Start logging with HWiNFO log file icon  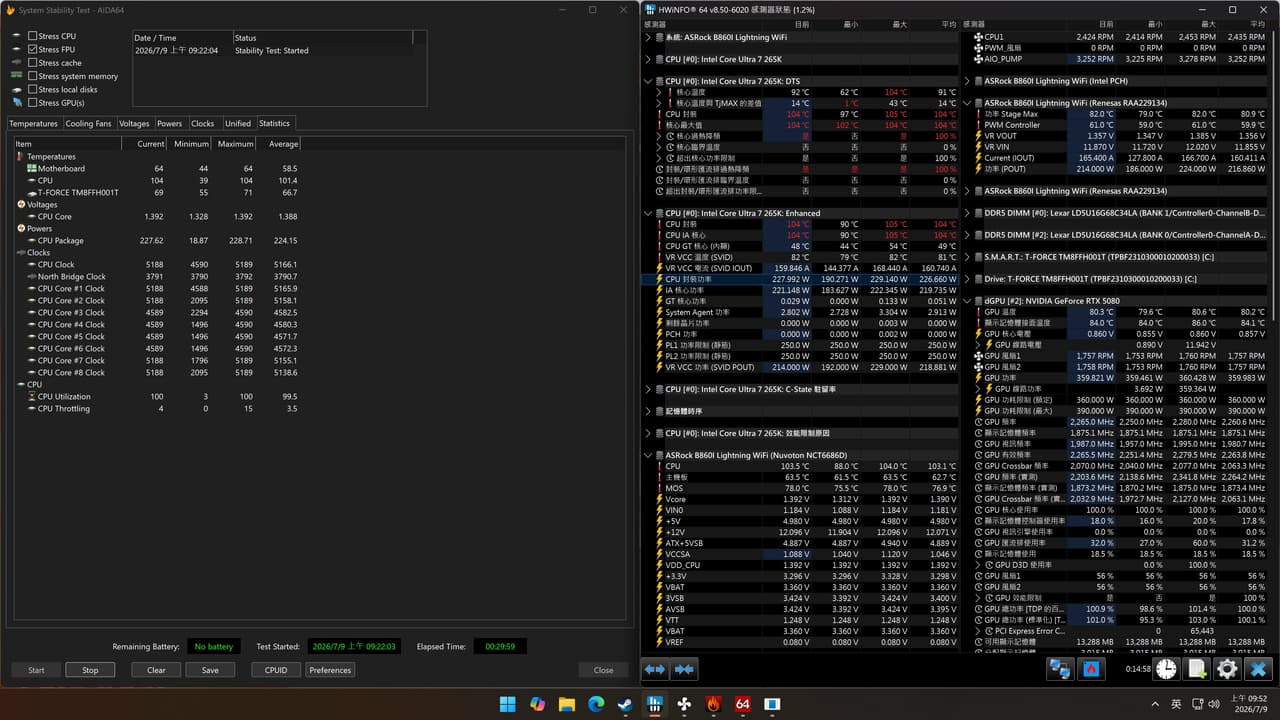(1197, 669)
